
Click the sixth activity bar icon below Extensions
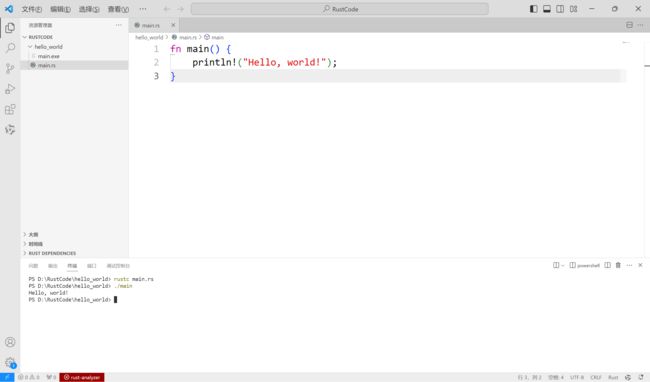pyautogui.click(x=10, y=130)
